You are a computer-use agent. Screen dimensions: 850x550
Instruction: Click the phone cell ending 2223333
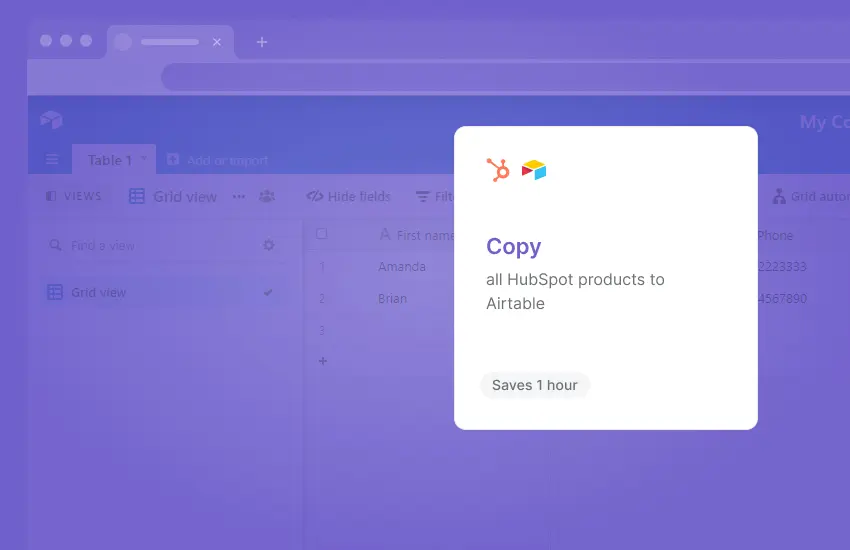[782, 267]
